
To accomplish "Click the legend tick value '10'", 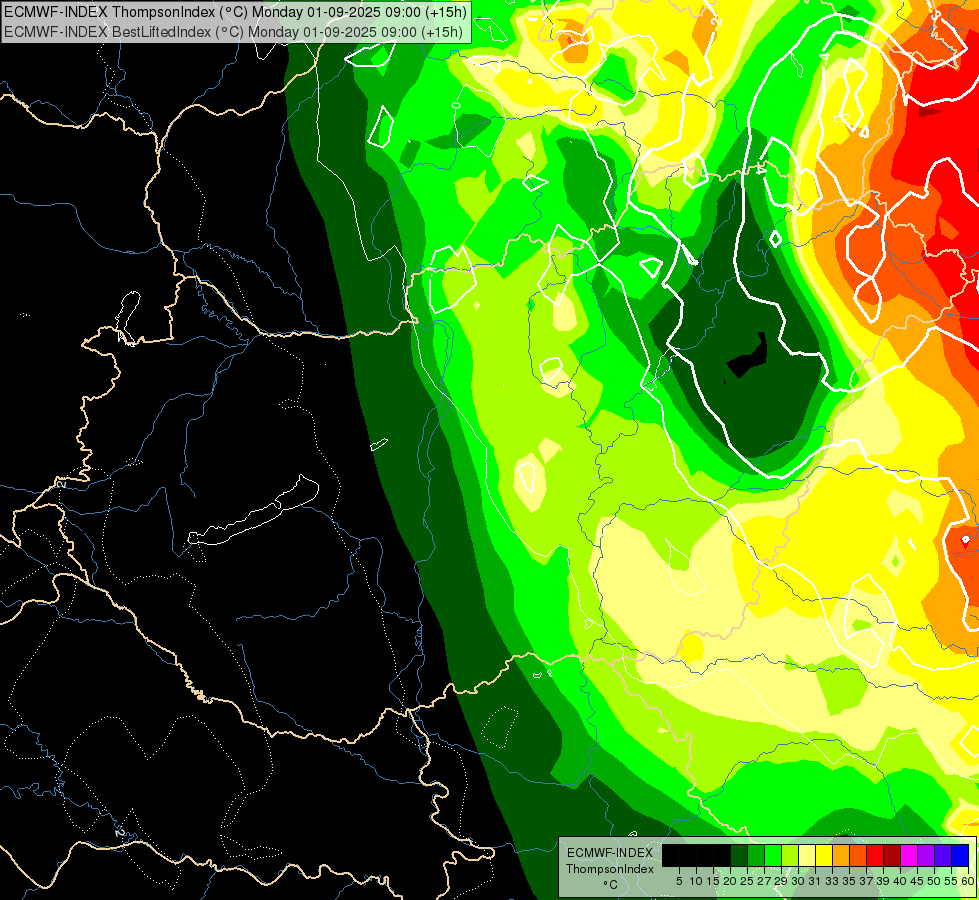I will (696, 881).
